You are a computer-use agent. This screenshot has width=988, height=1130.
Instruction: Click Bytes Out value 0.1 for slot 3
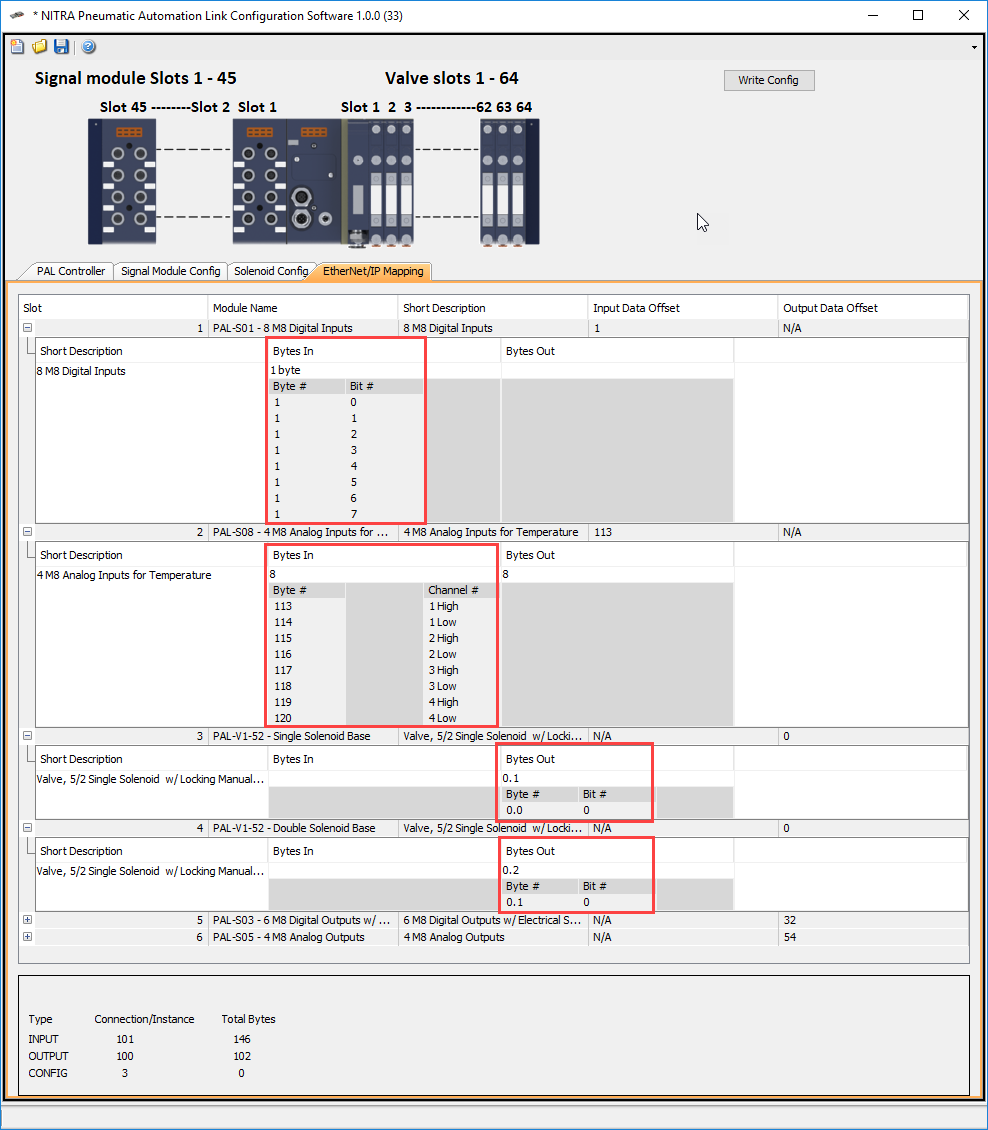(511, 778)
